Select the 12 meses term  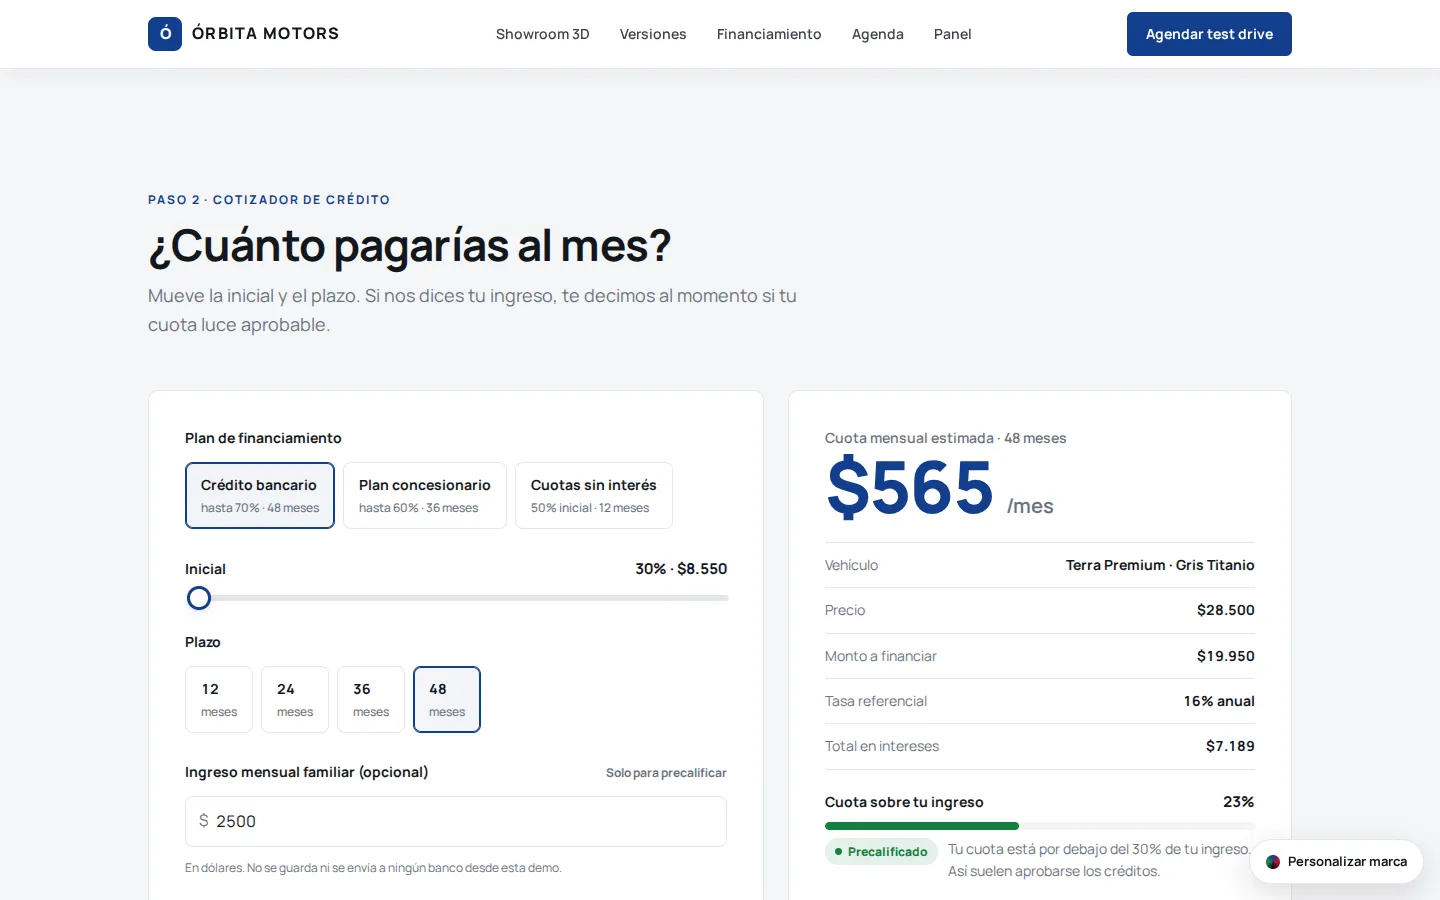coord(219,699)
